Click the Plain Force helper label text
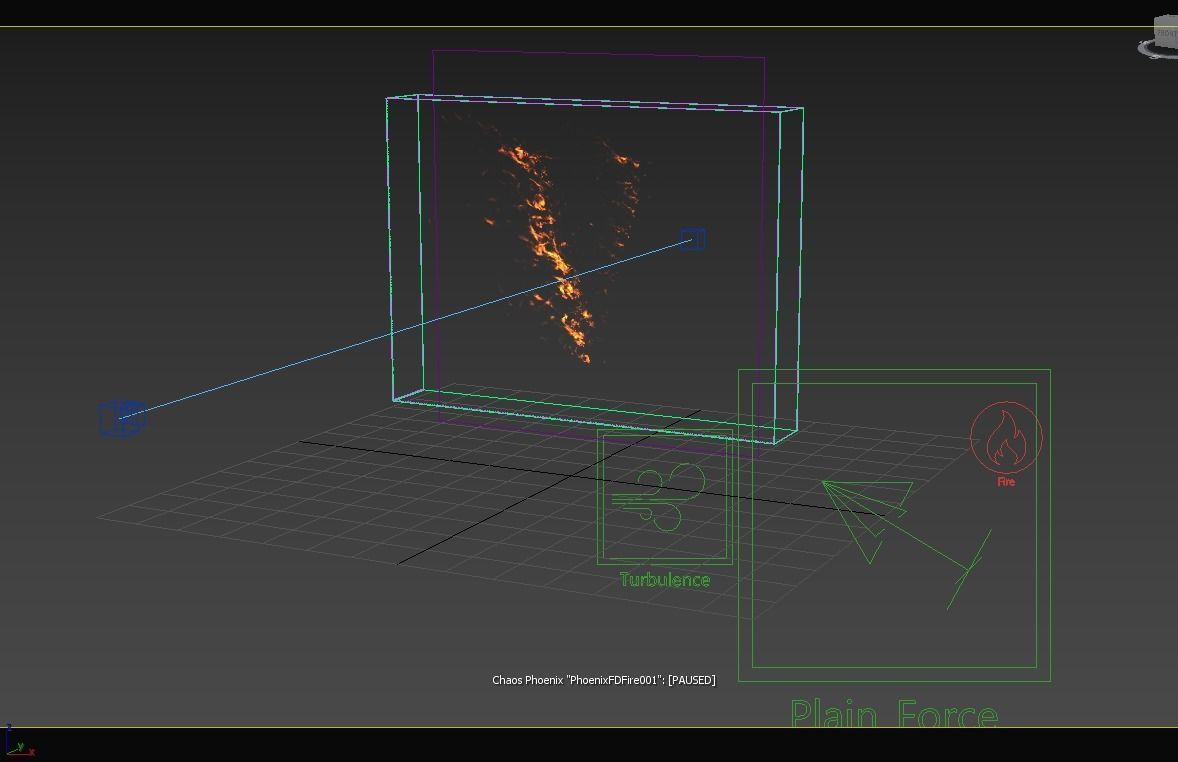This screenshot has height=762, width=1178. (x=894, y=712)
